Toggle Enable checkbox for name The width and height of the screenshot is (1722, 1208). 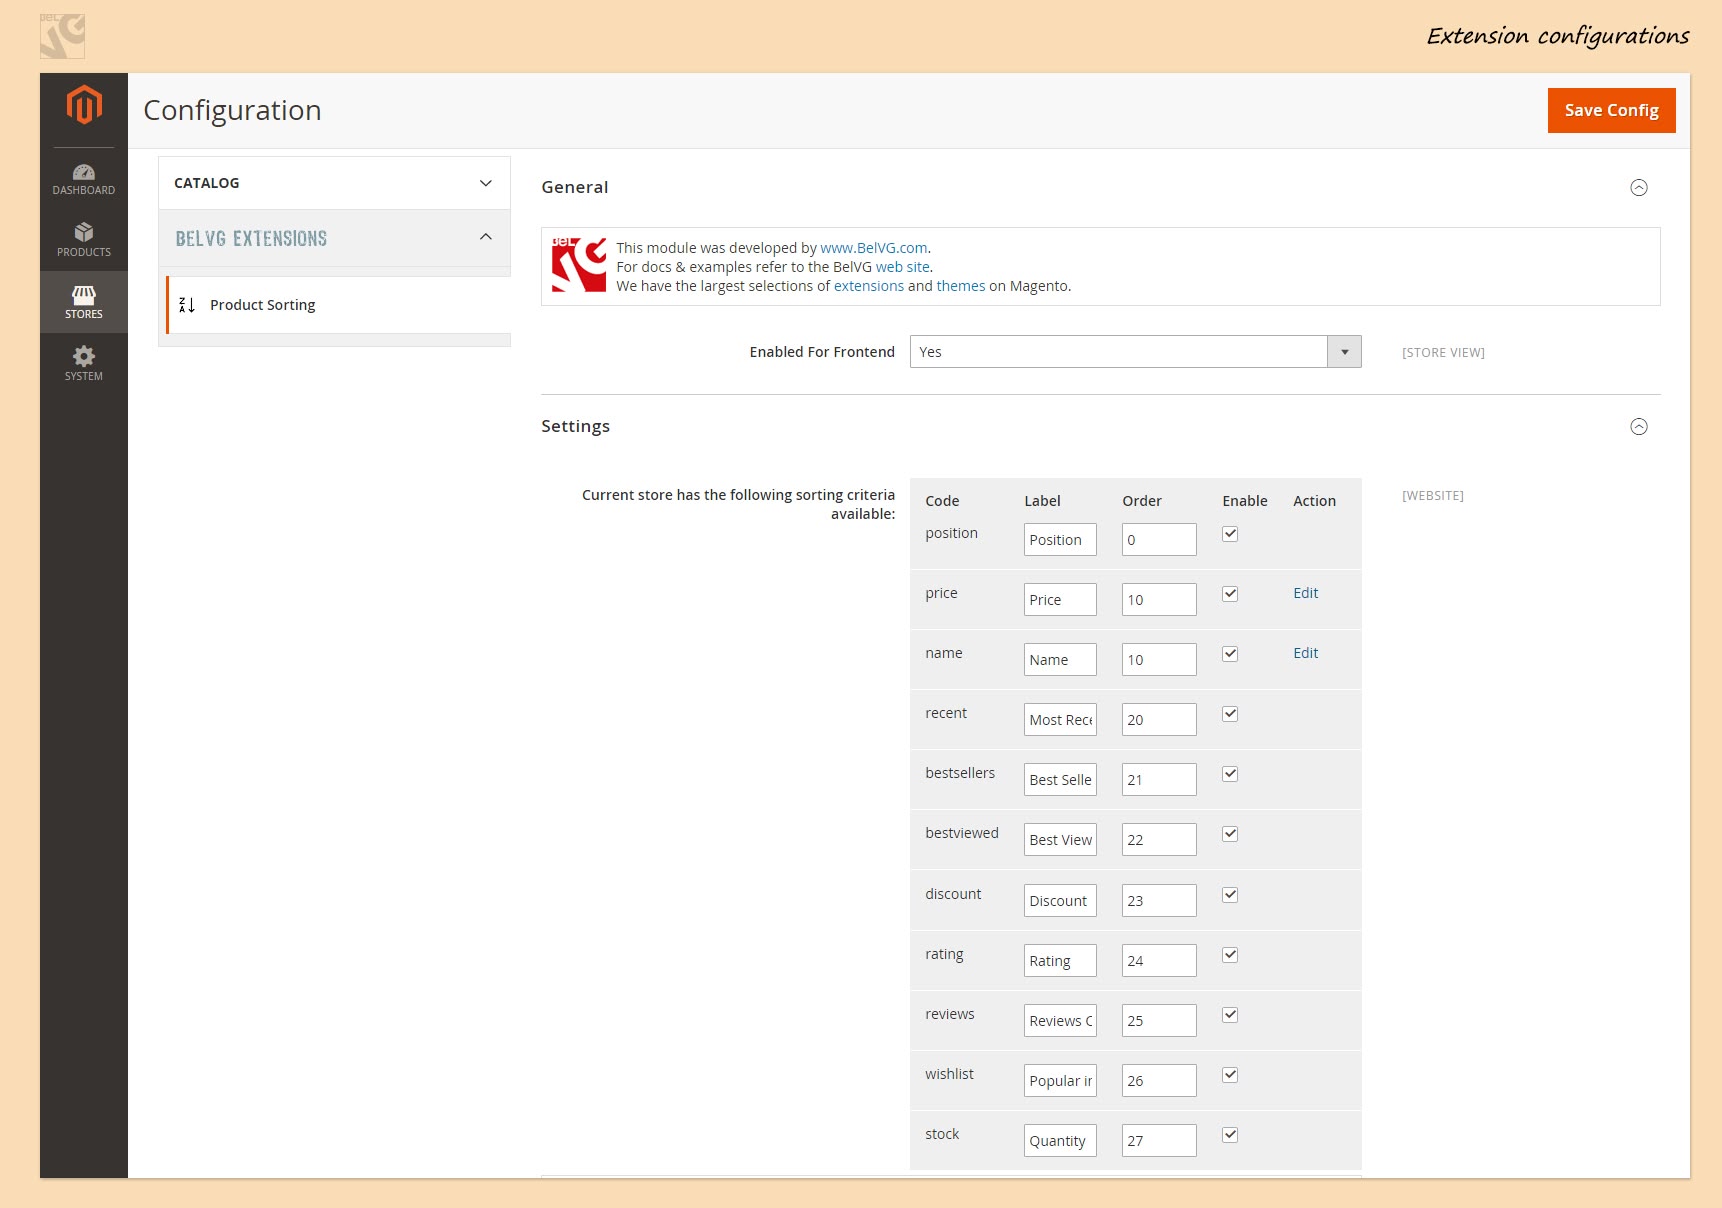click(x=1230, y=654)
